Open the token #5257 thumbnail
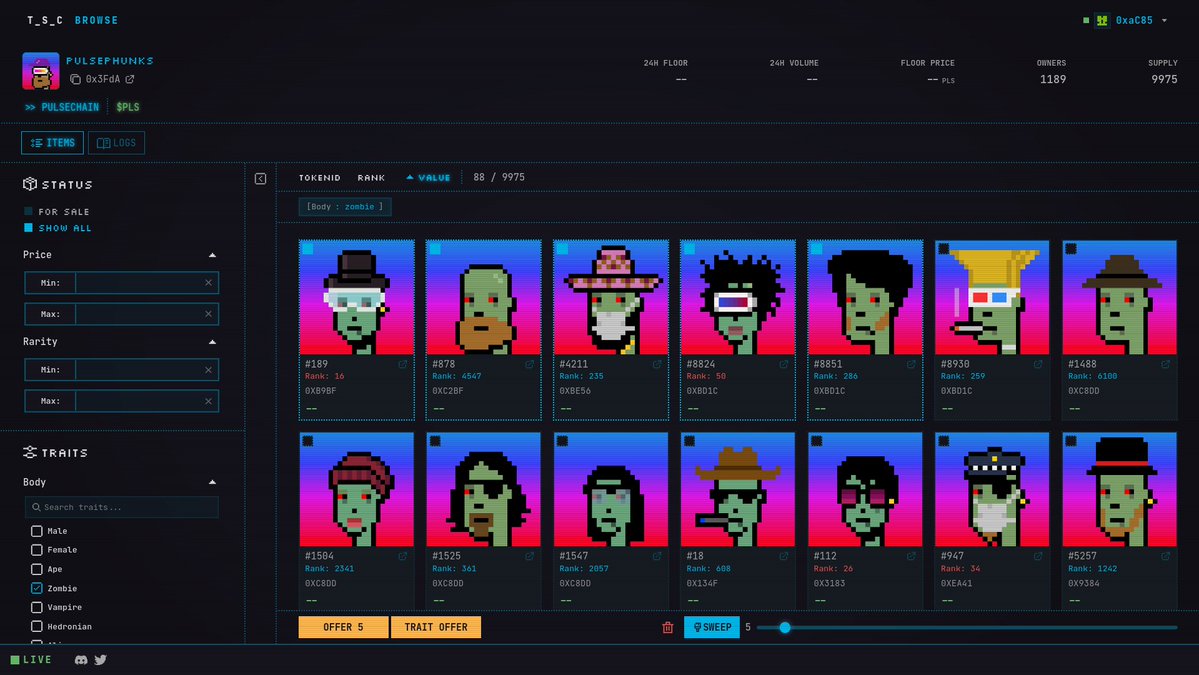 [1119, 489]
